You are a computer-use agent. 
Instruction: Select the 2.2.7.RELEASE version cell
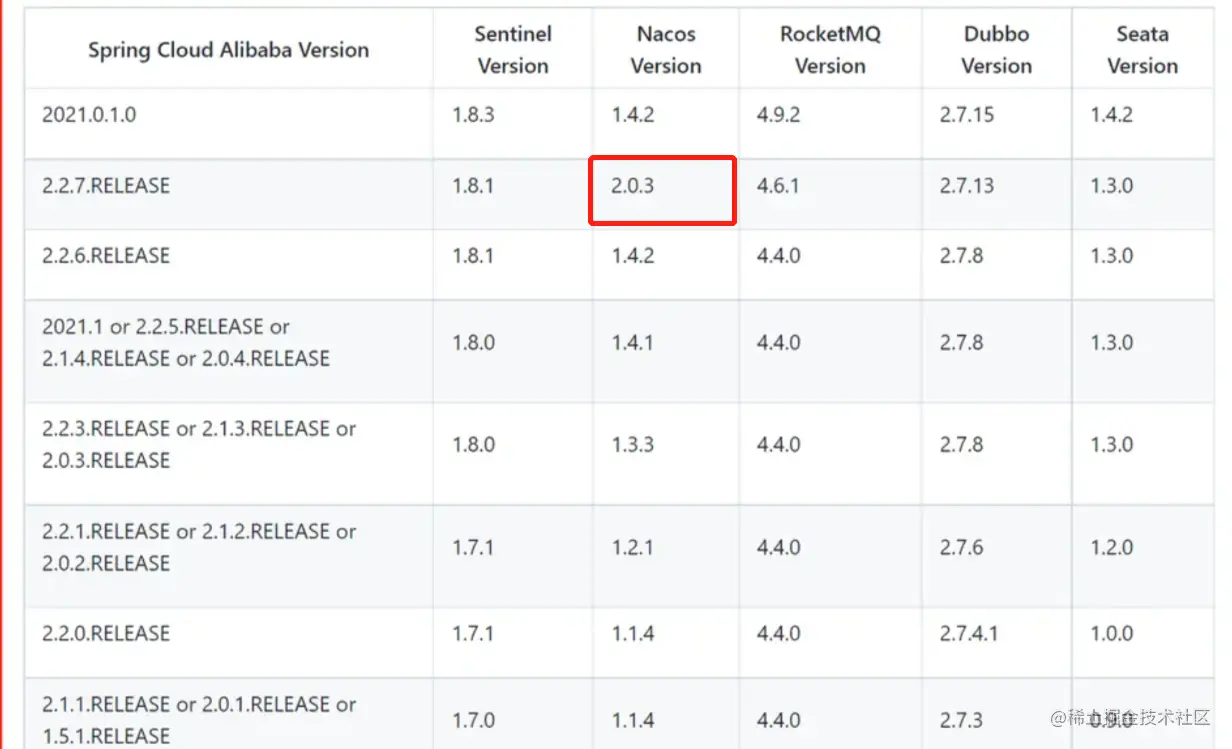(229, 194)
